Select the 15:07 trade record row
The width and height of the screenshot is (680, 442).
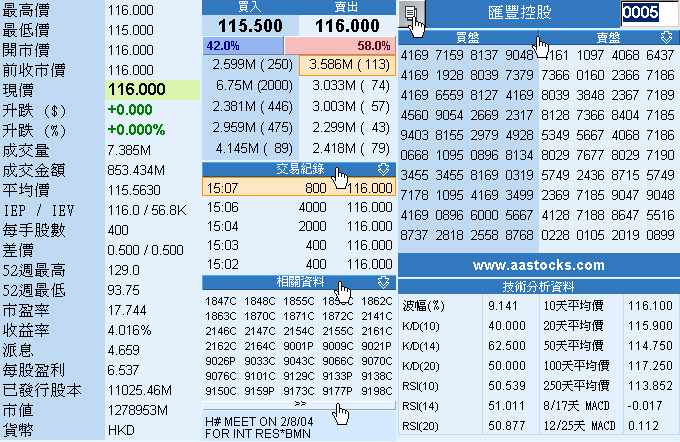click(x=299, y=188)
